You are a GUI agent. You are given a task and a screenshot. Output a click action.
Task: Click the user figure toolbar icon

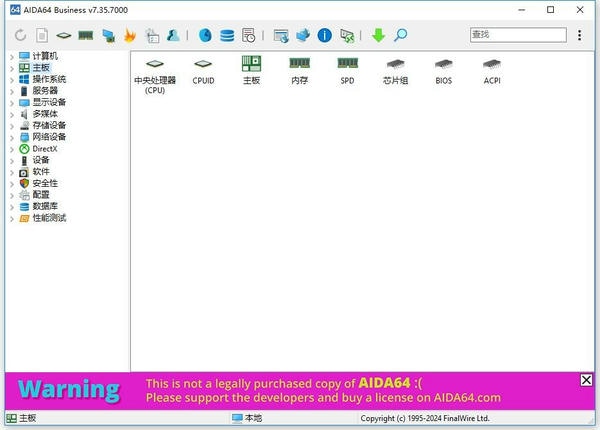(173, 35)
